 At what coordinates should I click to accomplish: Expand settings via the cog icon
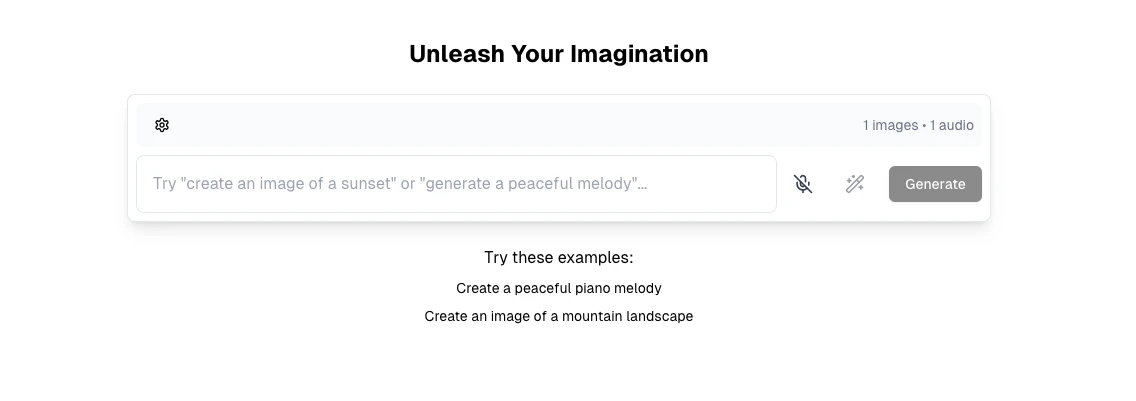[x=162, y=125]
